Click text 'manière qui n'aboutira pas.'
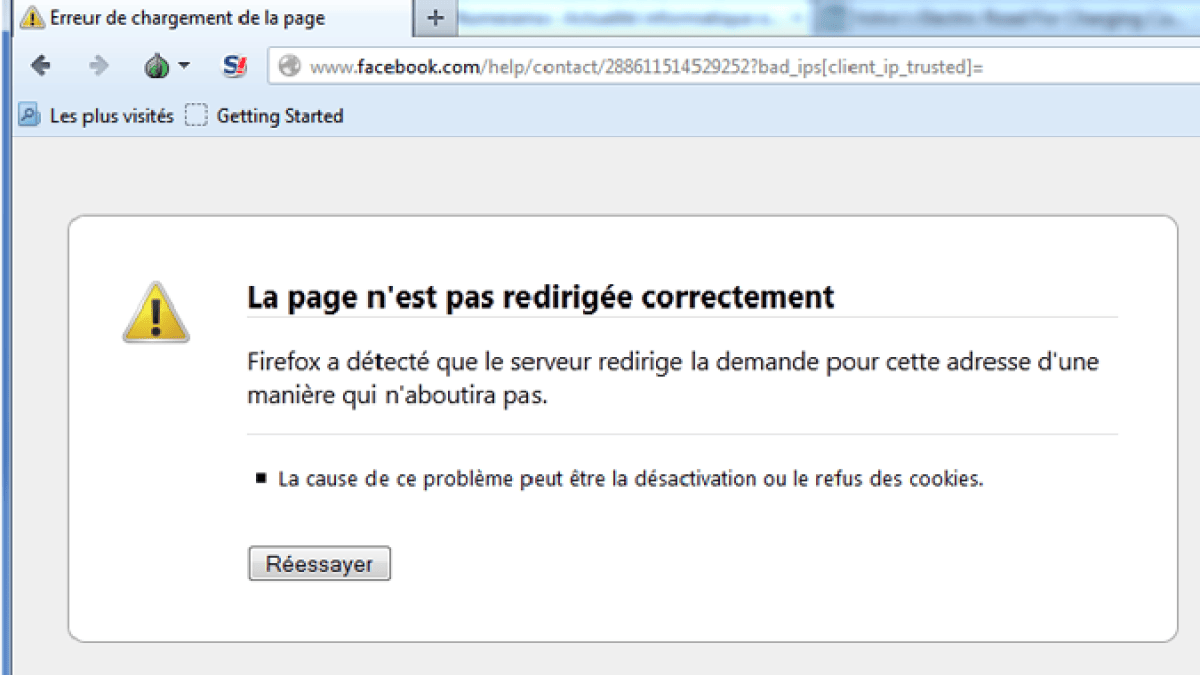This screenshot has width=1200, height=675. [x=398, y=396]
